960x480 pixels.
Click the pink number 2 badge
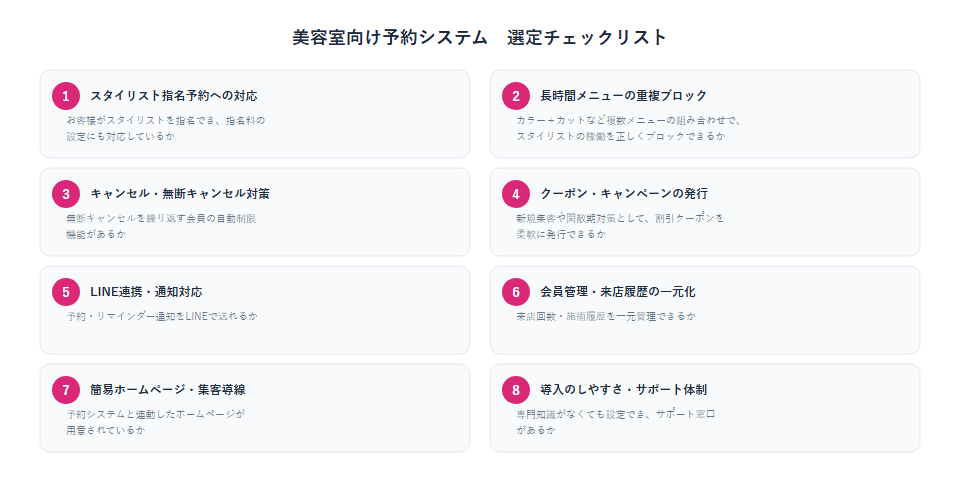pyautogui.click(x=516, y=96)
